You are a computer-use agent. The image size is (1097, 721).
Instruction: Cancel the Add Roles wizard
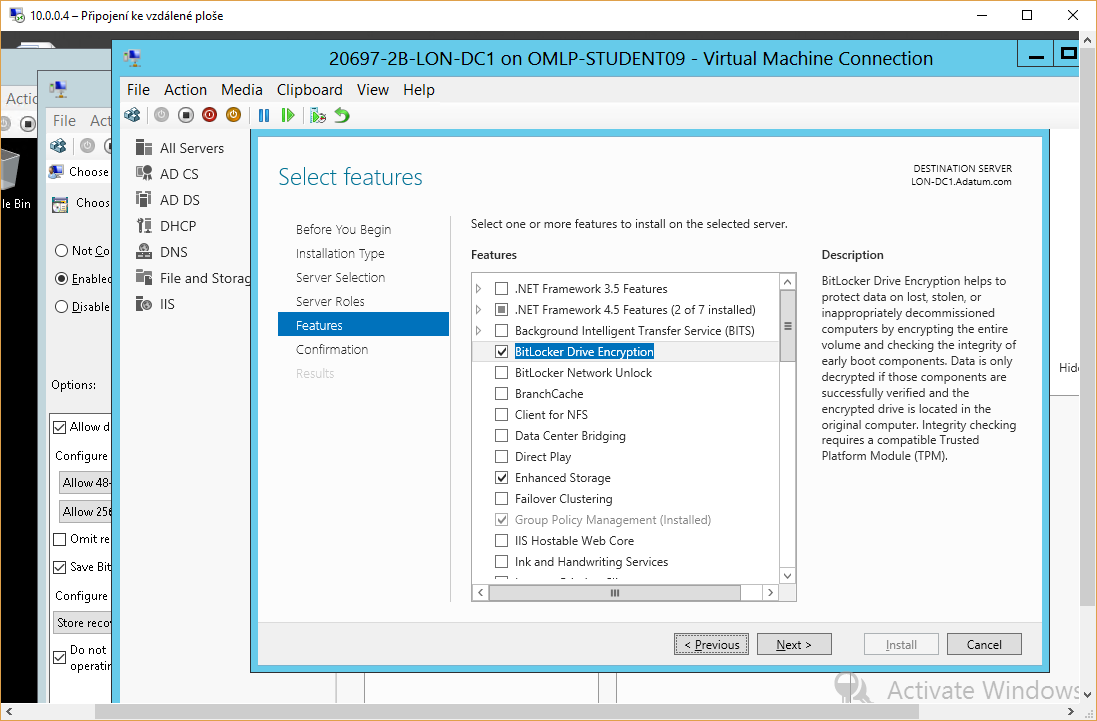(x=984, y=644)
